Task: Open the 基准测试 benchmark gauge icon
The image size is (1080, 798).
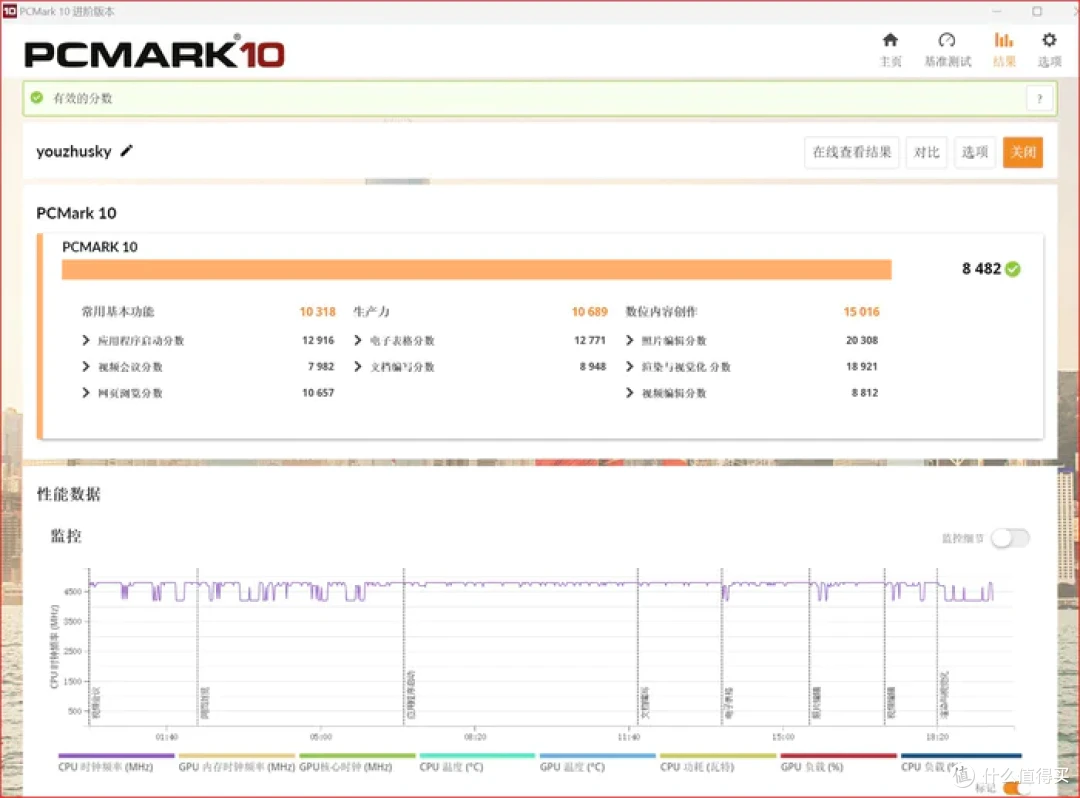Action: click(x=947, y=40)
